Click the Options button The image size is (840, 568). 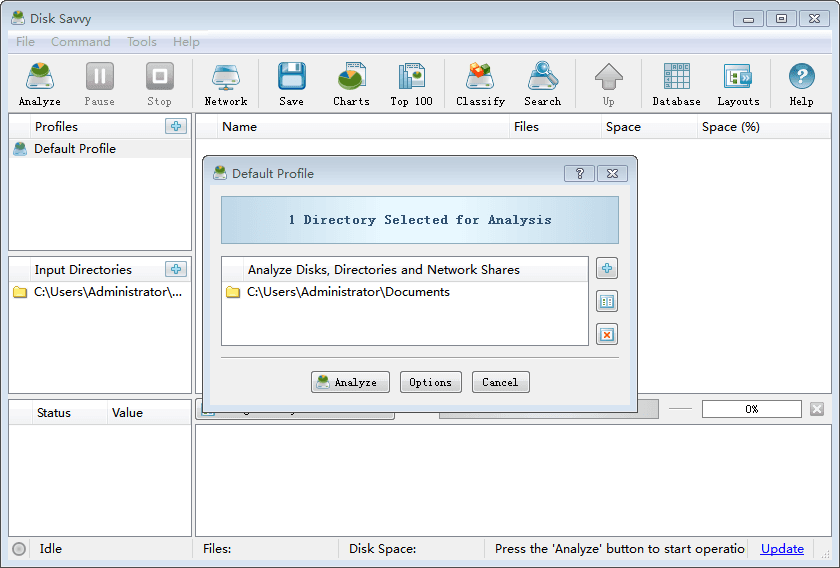[431, 382]
